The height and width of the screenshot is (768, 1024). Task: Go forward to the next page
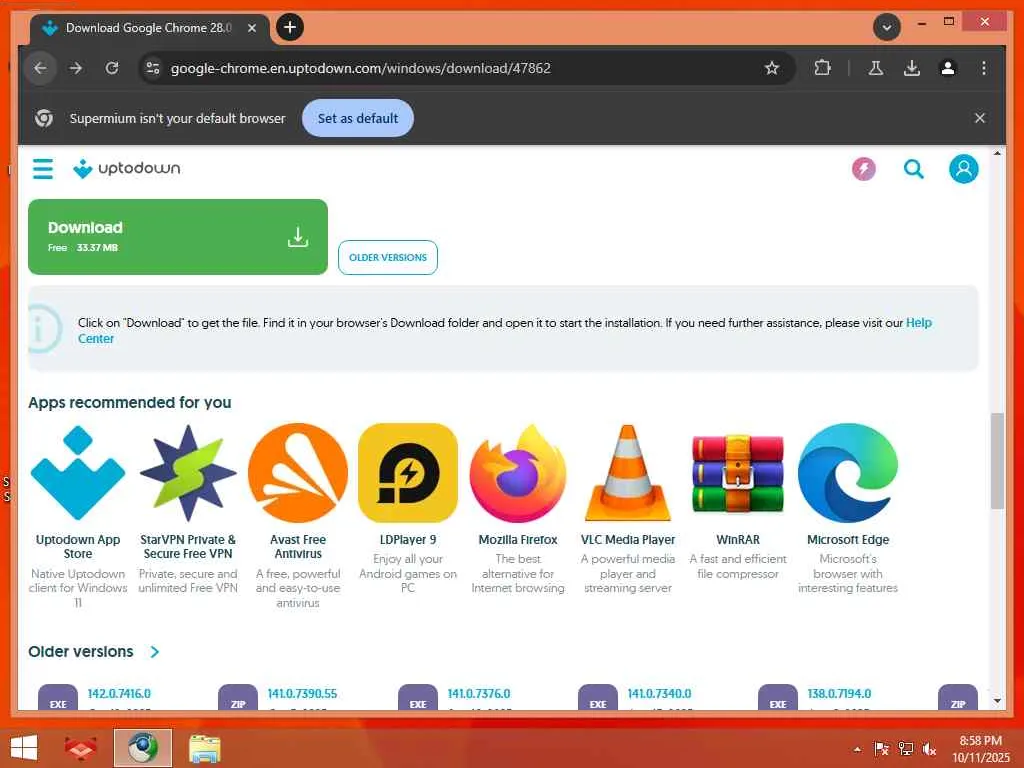[x=76, y=68]
